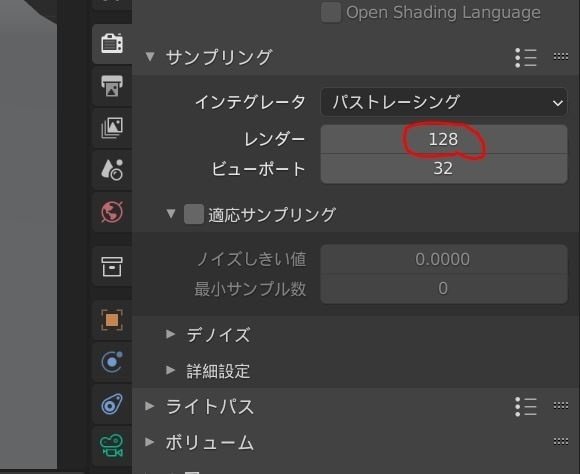The image size is (580, 474).
Task: Enable the Open Shading Language checkbox
Action: (x=331, y=13)
